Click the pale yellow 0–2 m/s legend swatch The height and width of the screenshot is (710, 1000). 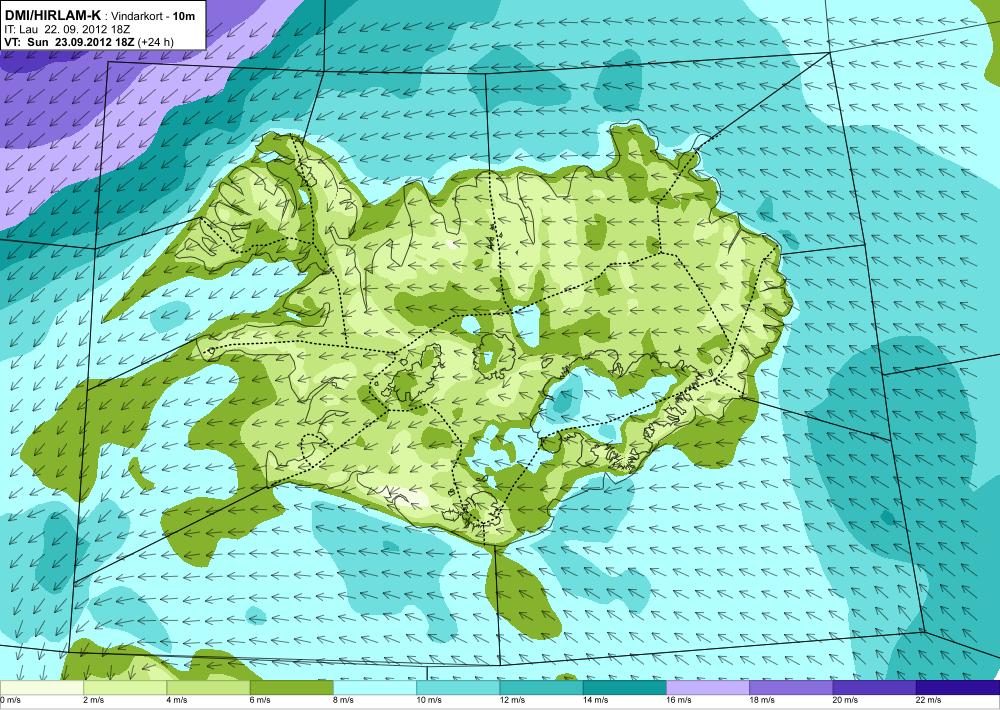(x=41, y=688)
